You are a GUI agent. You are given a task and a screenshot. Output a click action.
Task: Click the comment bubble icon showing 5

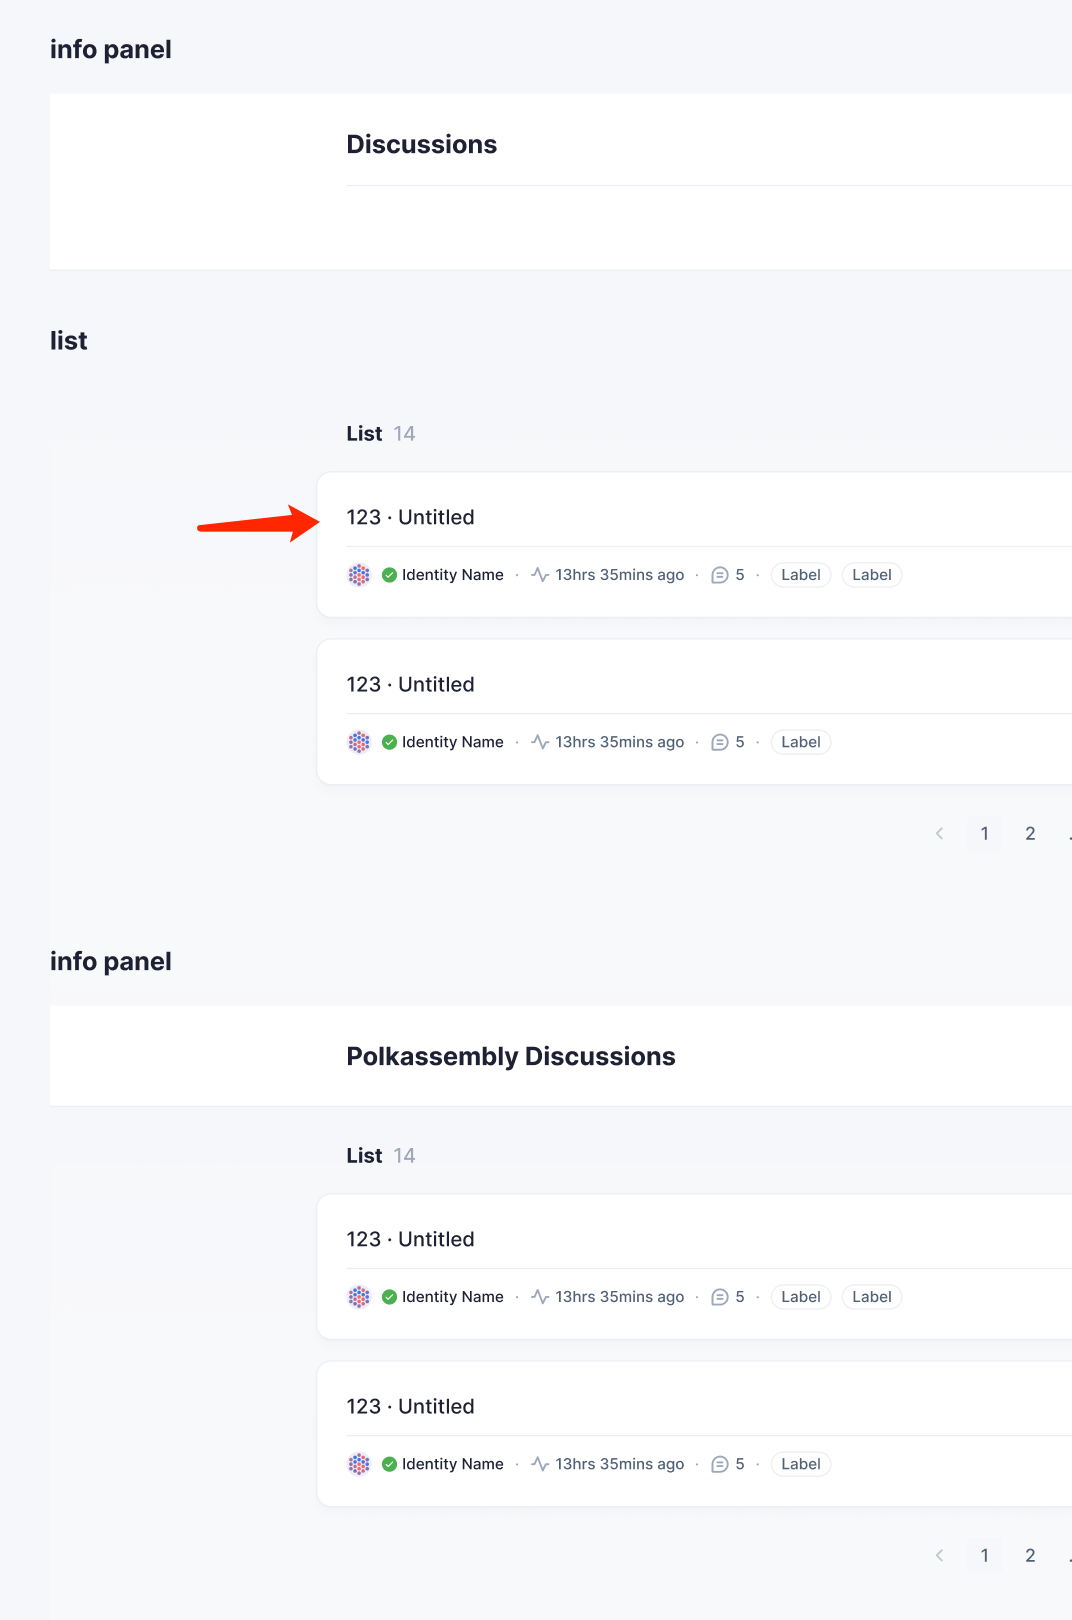click(720, 575)
